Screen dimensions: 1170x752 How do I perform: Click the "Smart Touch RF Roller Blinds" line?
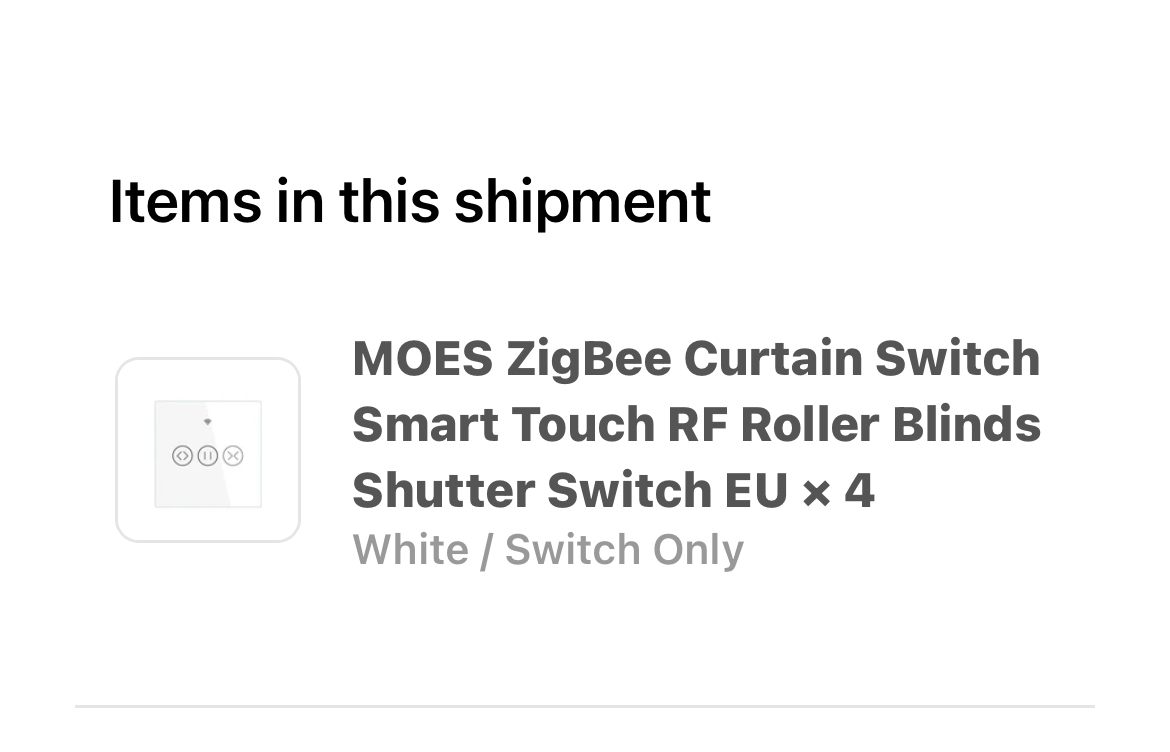tap(696, 425)
